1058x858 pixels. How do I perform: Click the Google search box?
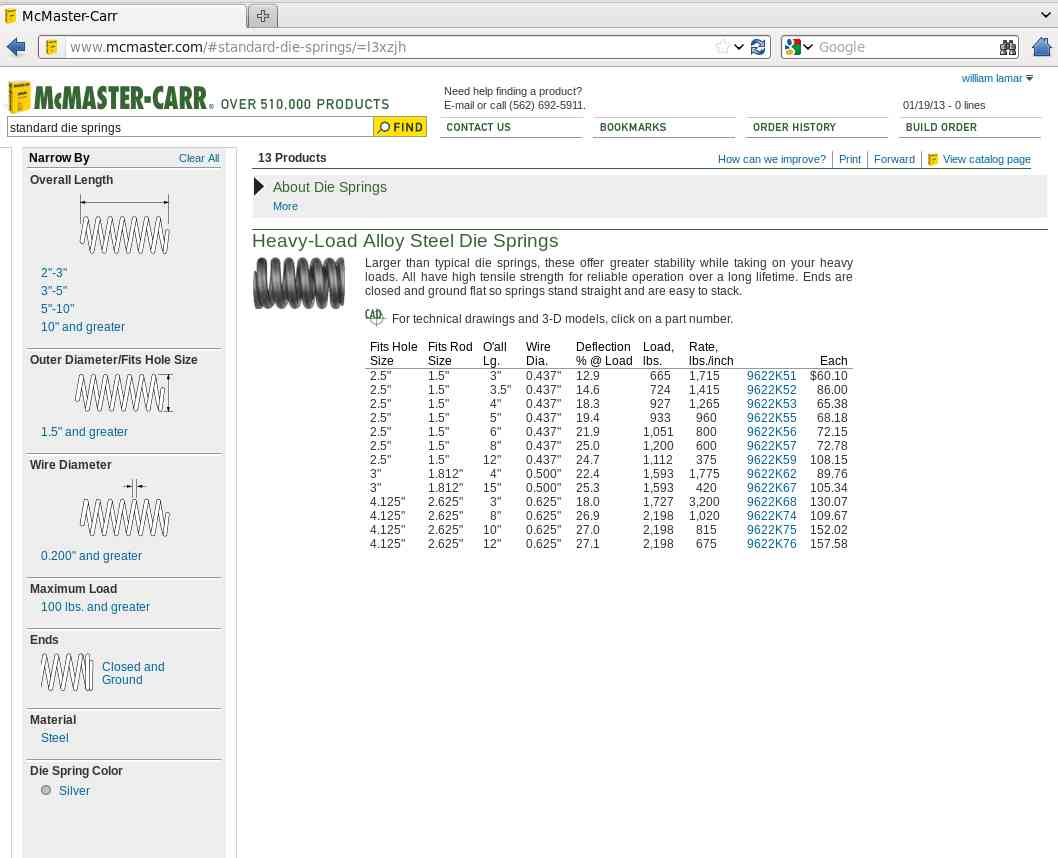[906, 47]
